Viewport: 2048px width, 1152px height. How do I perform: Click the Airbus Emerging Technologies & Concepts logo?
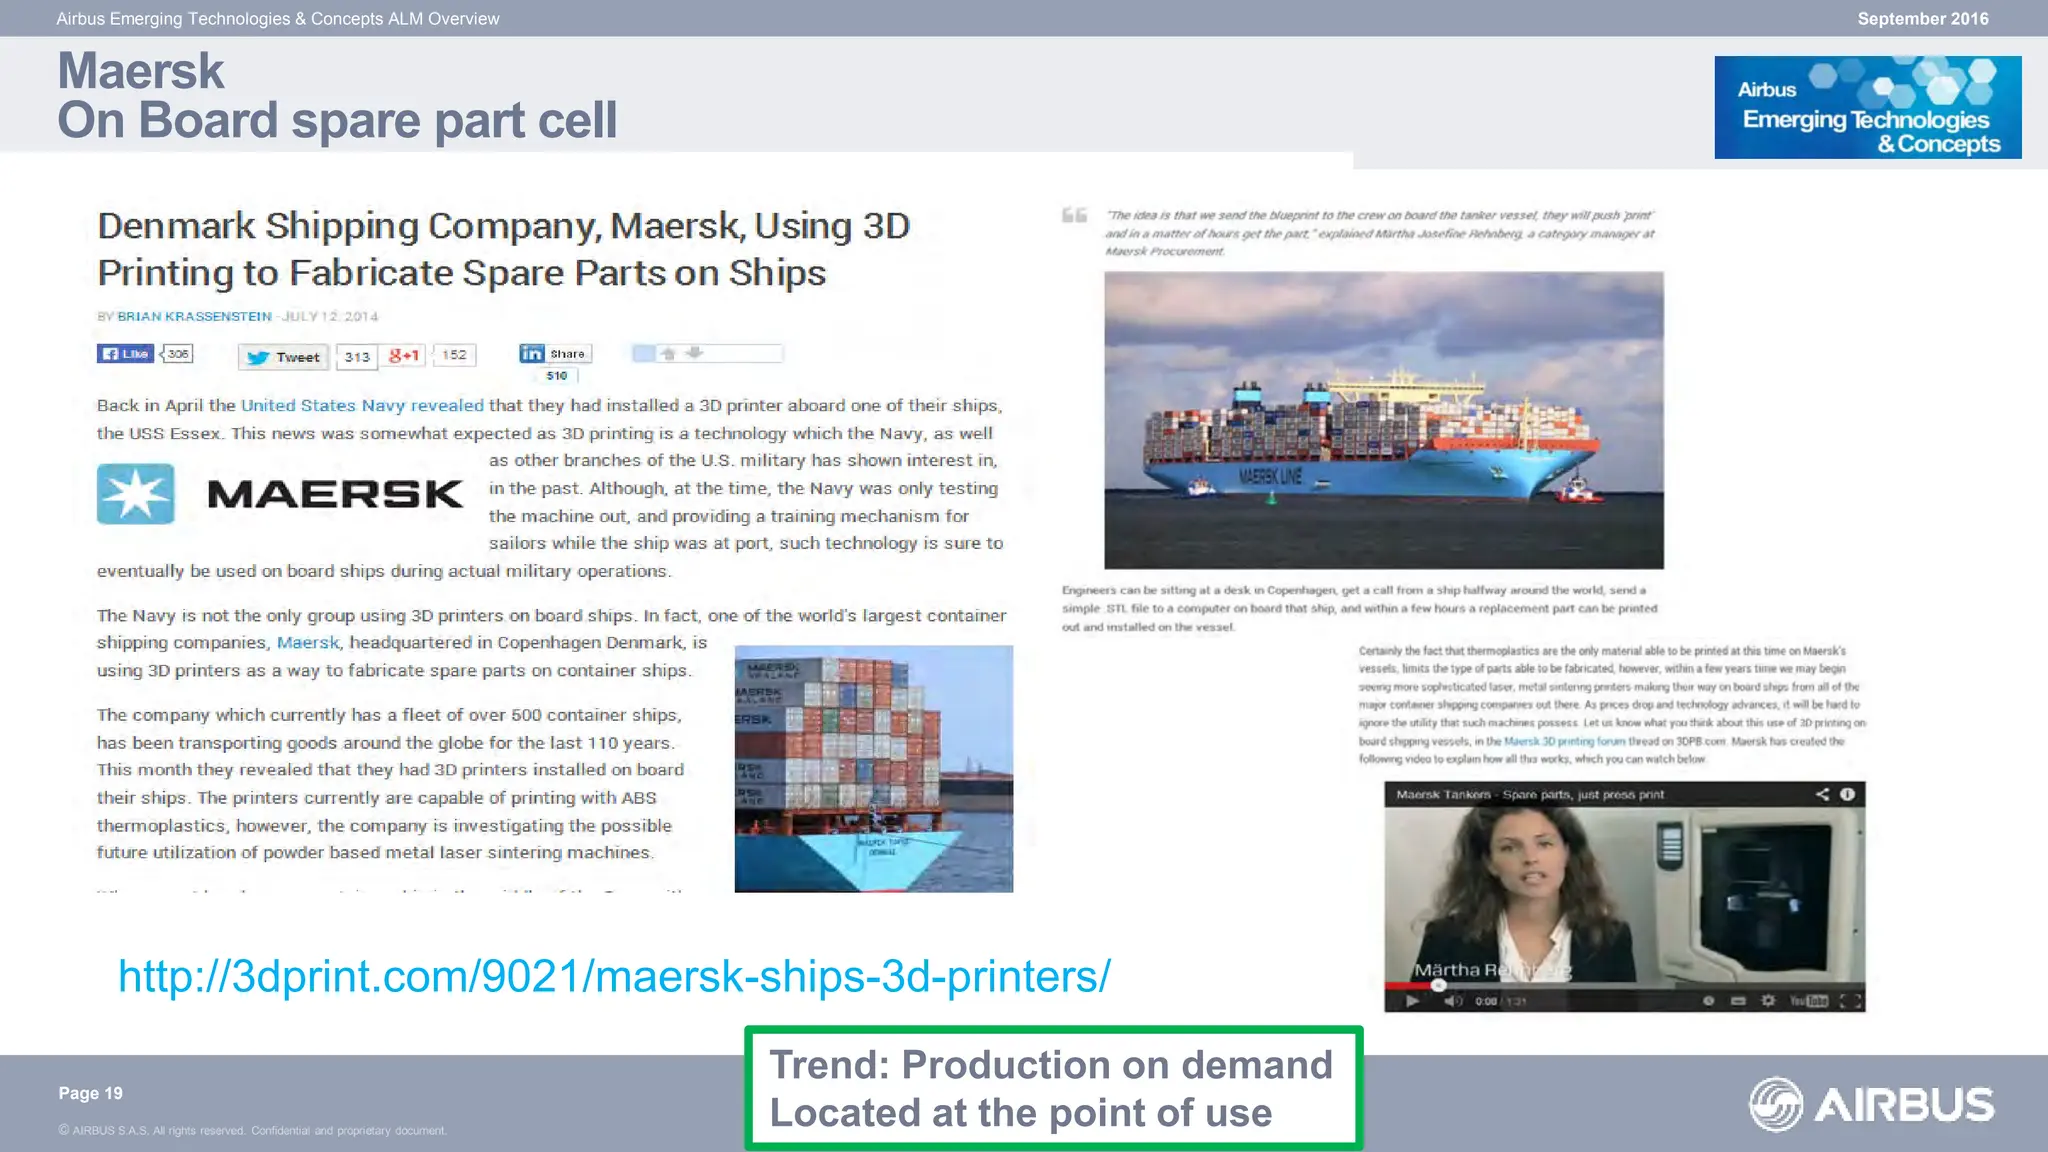1868,107
